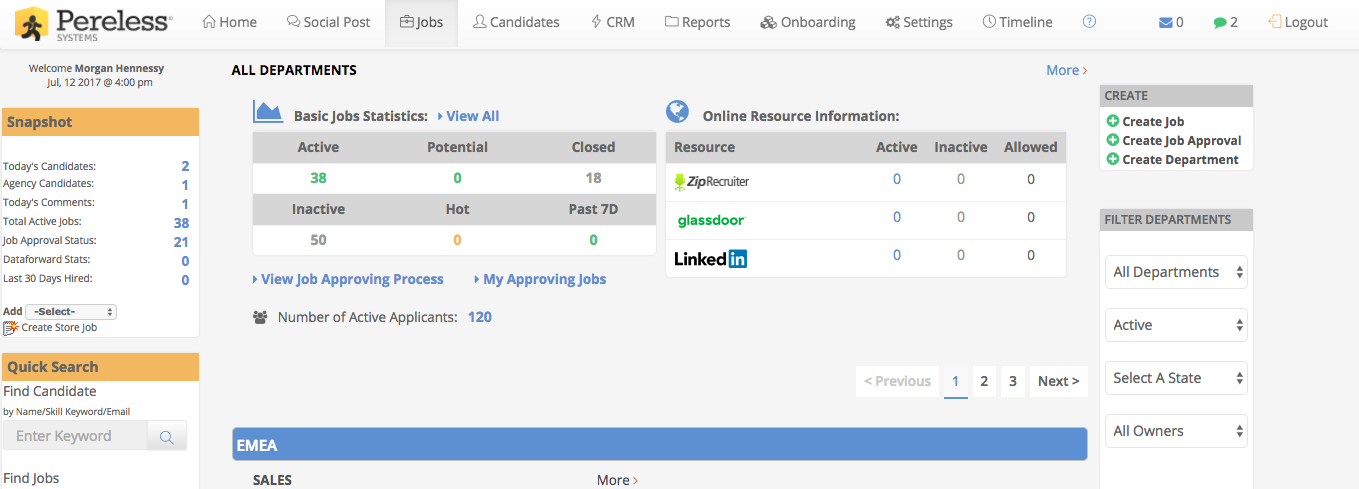Click the Create Job plus icon
Image resolution: width=1359 pixels, height=489 pixels.
(1112, 122)
